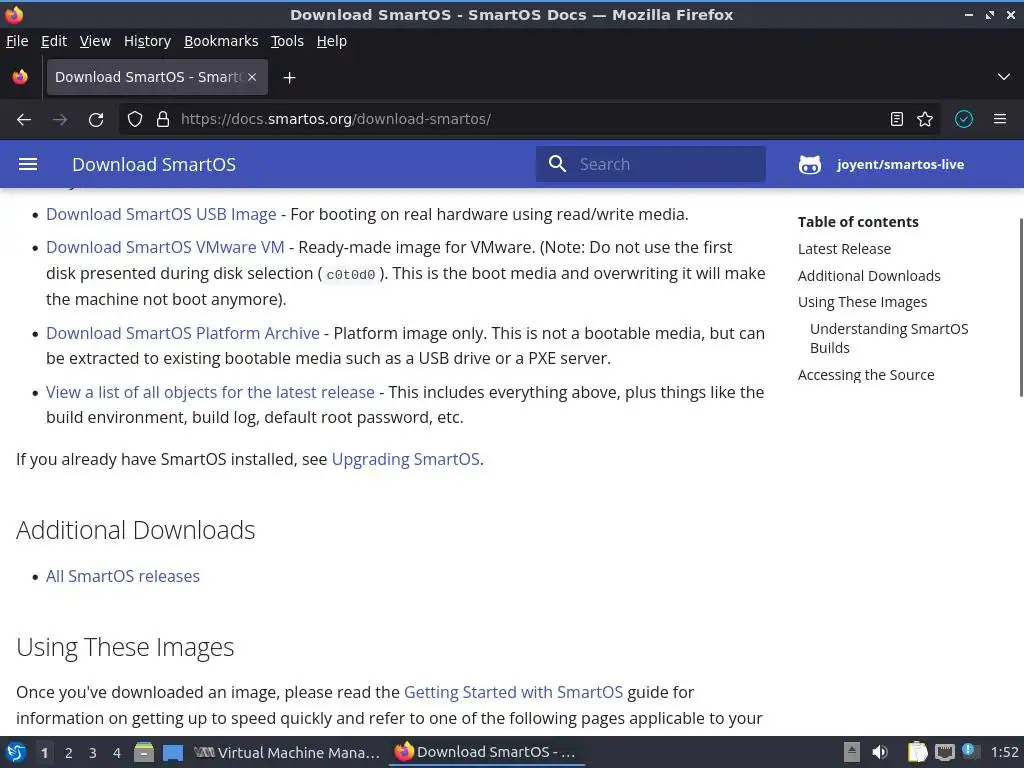Click the magnifier icon in docs search
The image size is (1024, 768).
(x=557, y=163)
